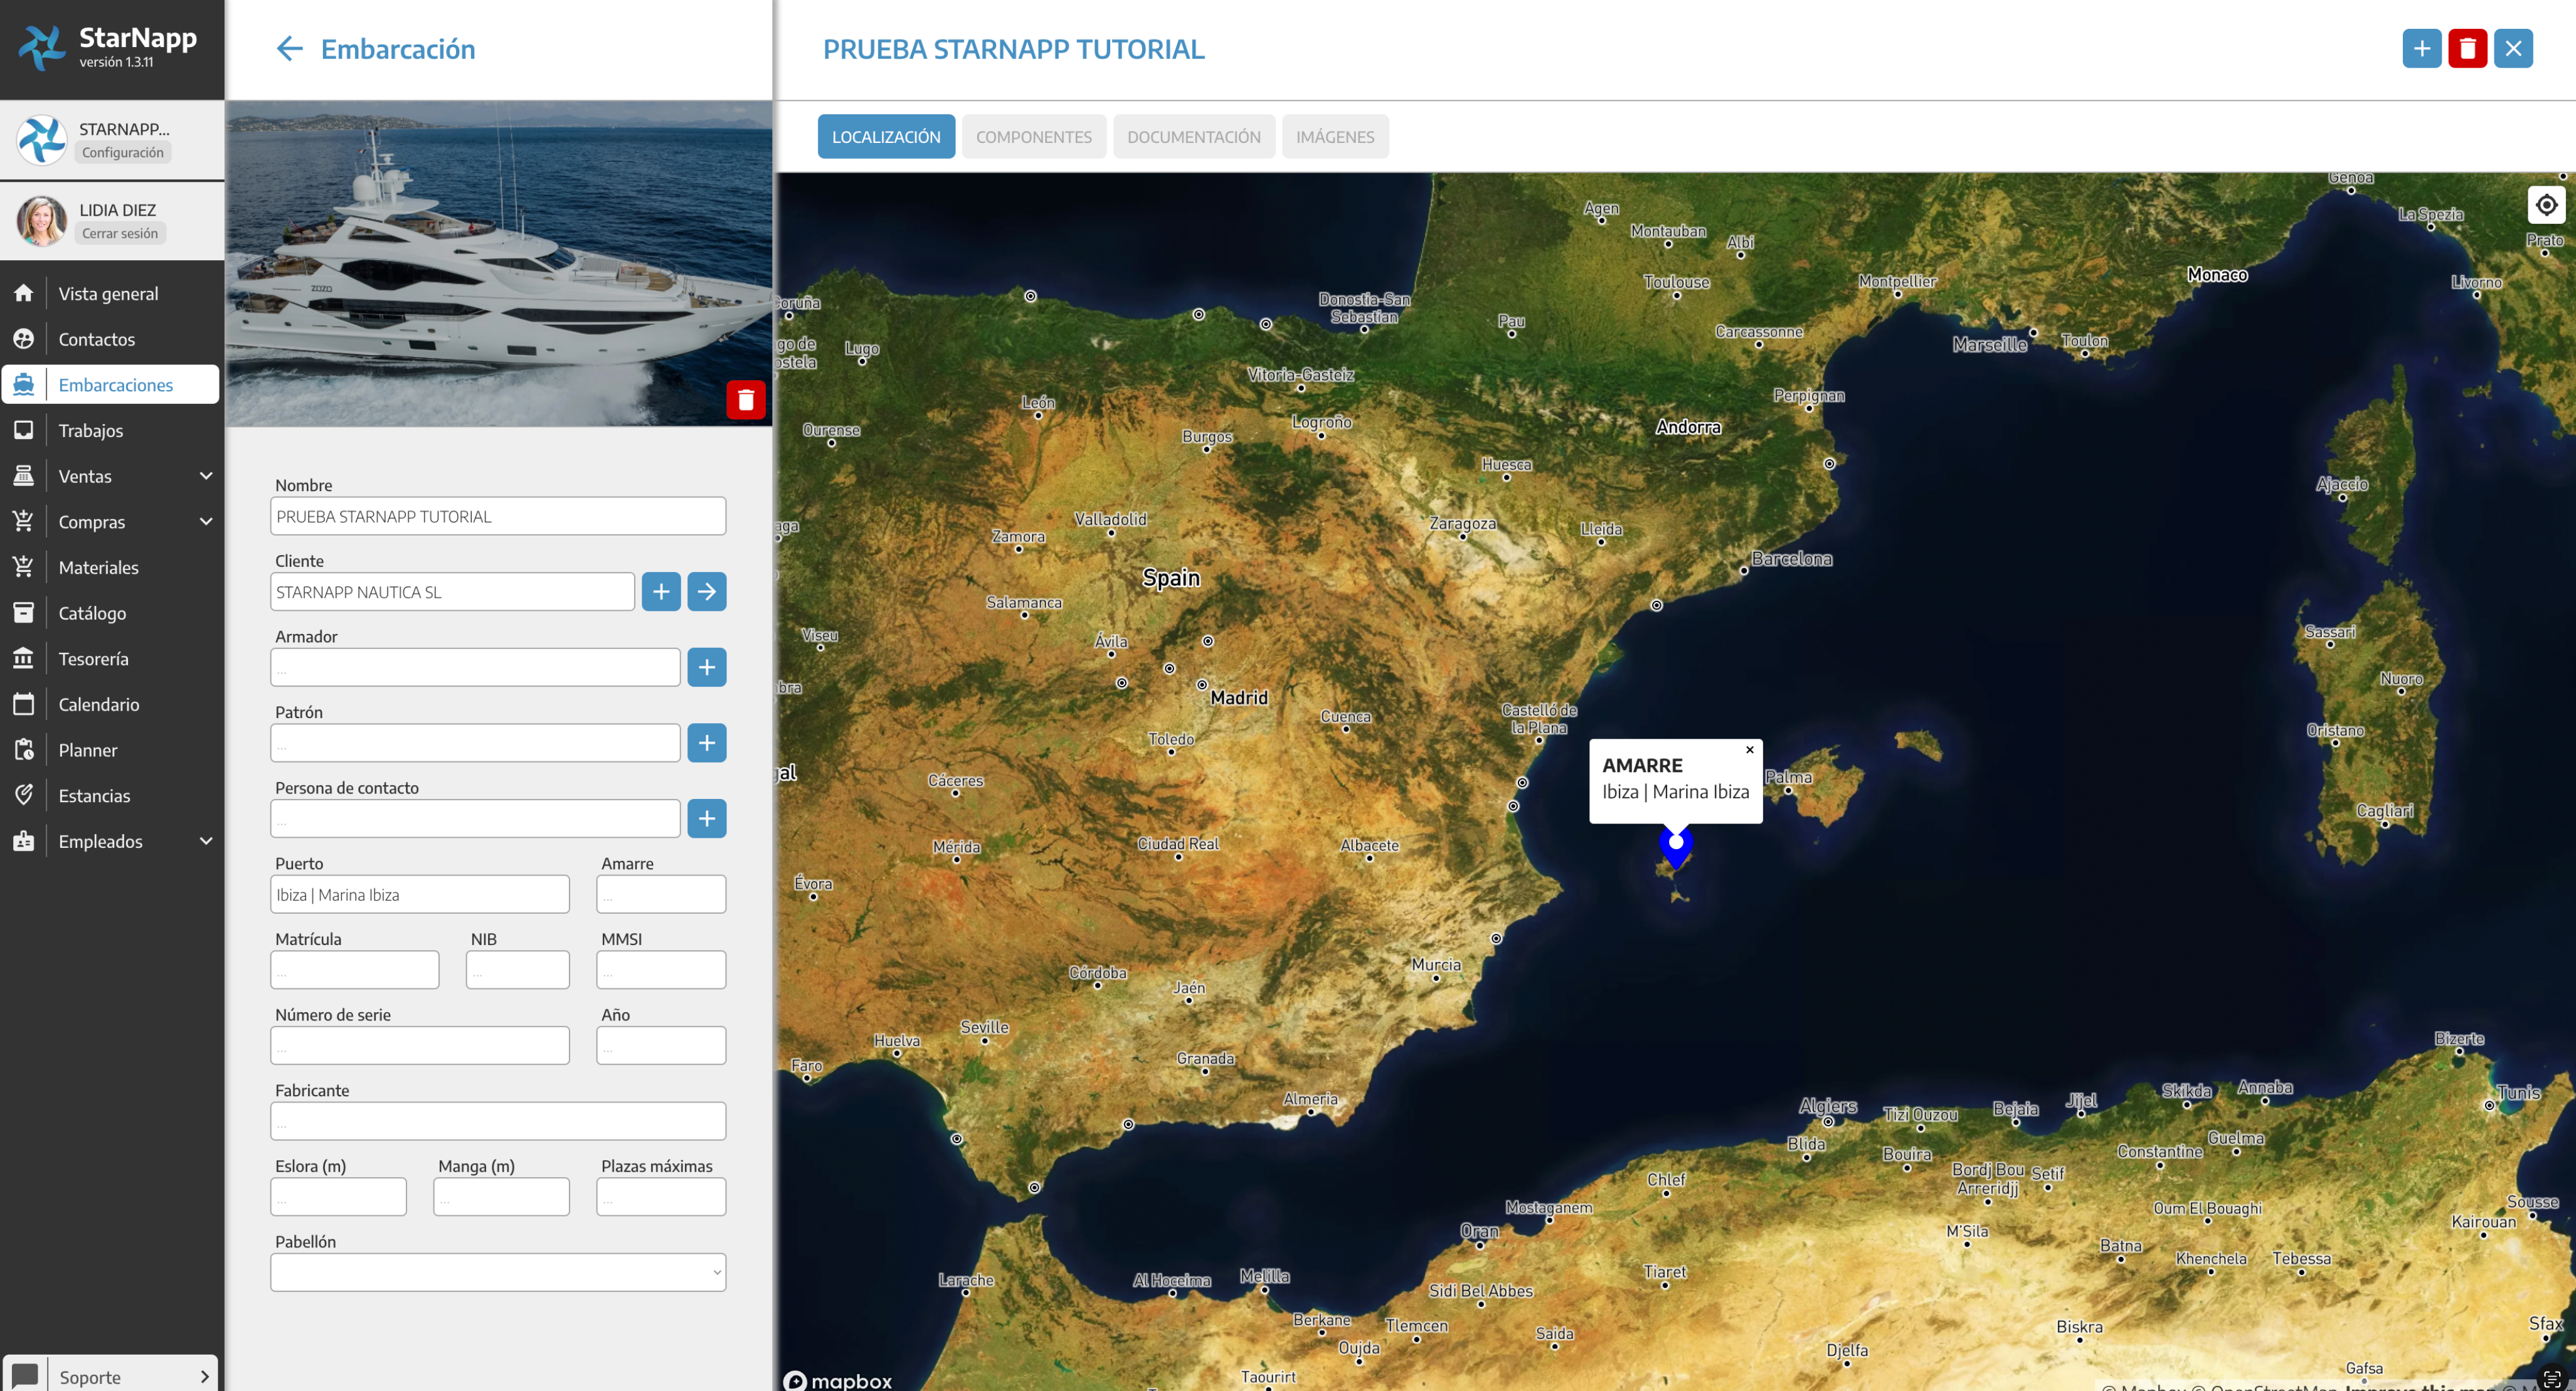Open the Pabellón dropdown
Viewport: 2576px width, 1391px height.
tap(497, 1272)
